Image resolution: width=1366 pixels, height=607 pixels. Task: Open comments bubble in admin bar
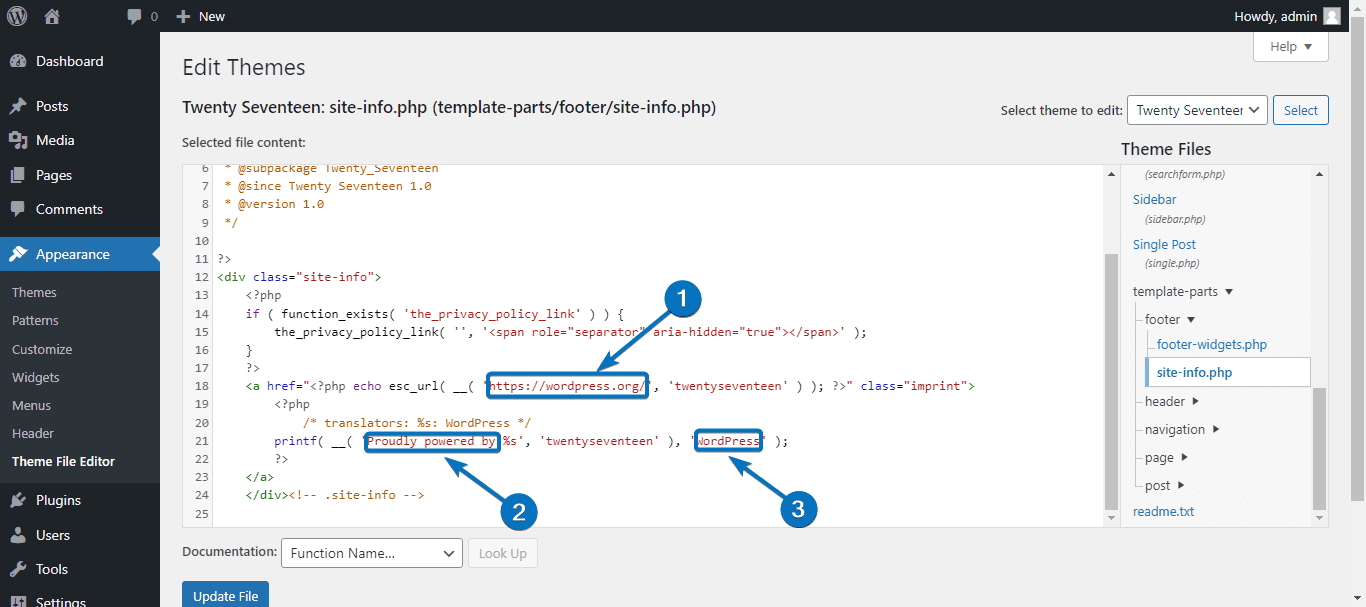[x=142, y=16]
